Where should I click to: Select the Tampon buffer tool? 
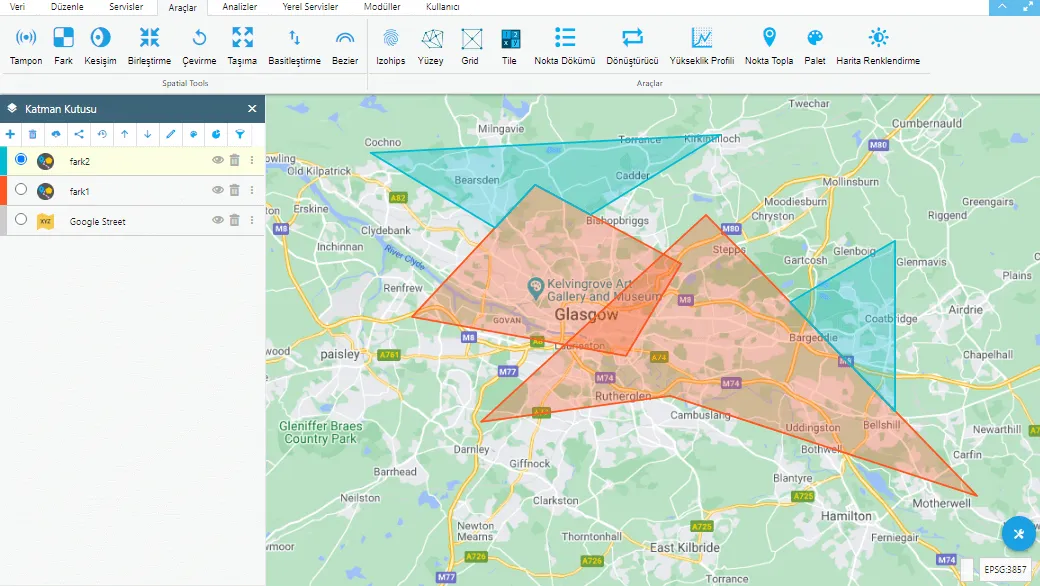(26, 46)
